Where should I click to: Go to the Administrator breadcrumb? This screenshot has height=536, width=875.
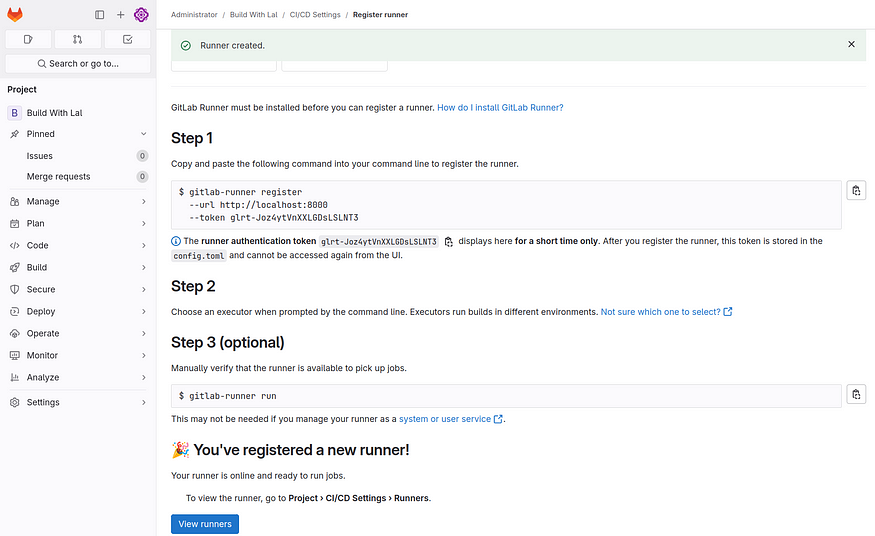[x=194, y=15]
